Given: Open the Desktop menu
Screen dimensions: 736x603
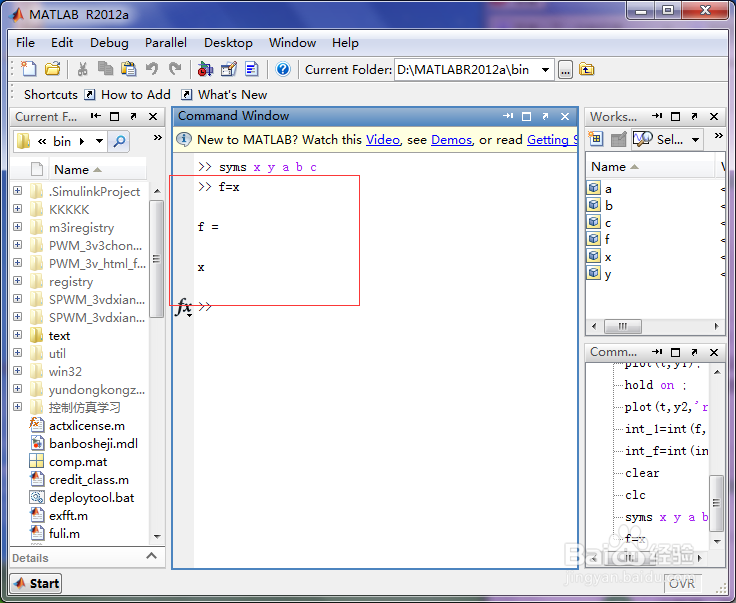Looking at the screenshot, I should (x=228, y=43).
